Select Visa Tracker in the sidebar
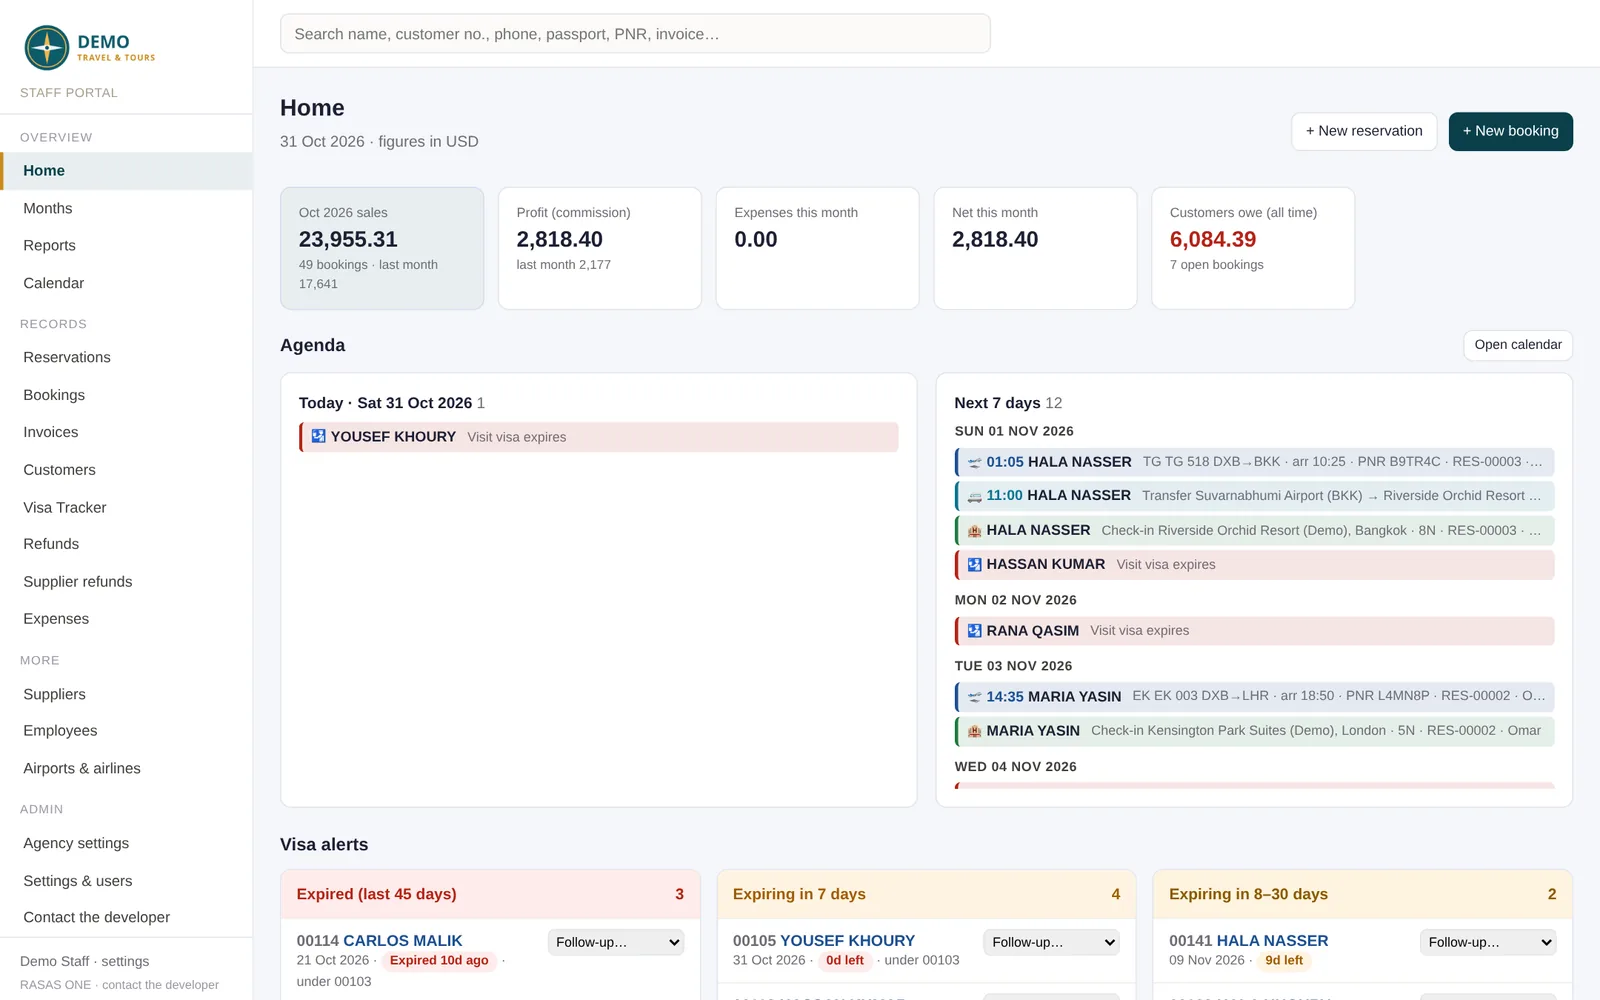 [126, 507]
